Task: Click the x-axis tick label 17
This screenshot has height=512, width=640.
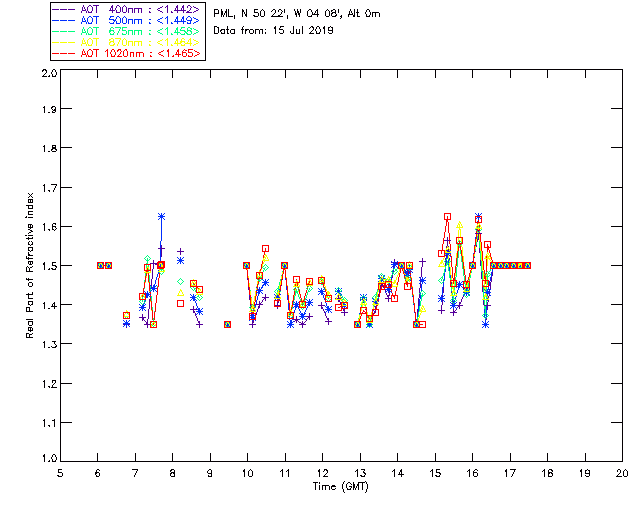Action: (510, 473)
